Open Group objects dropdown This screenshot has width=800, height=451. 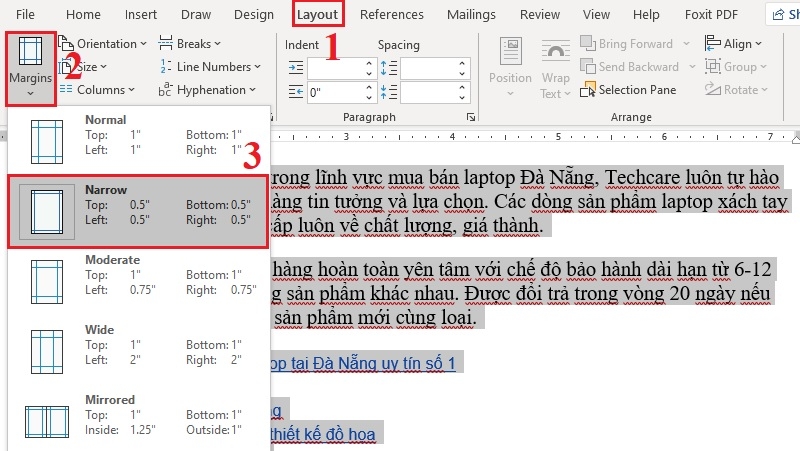(x=736, y=67)
